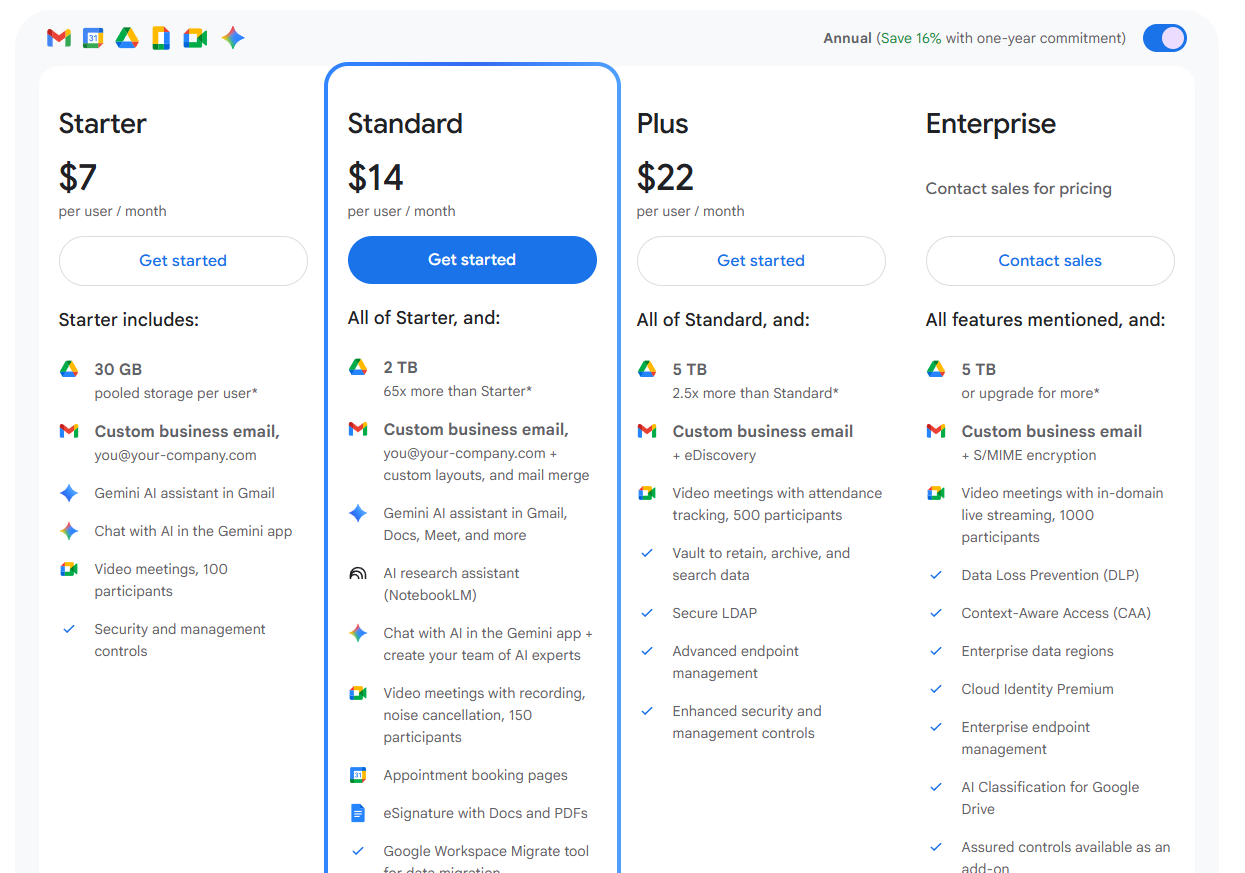Click Contact sales for pricing text
The width and height of the screenshot is (1245, 873).
pos(1019,189)
